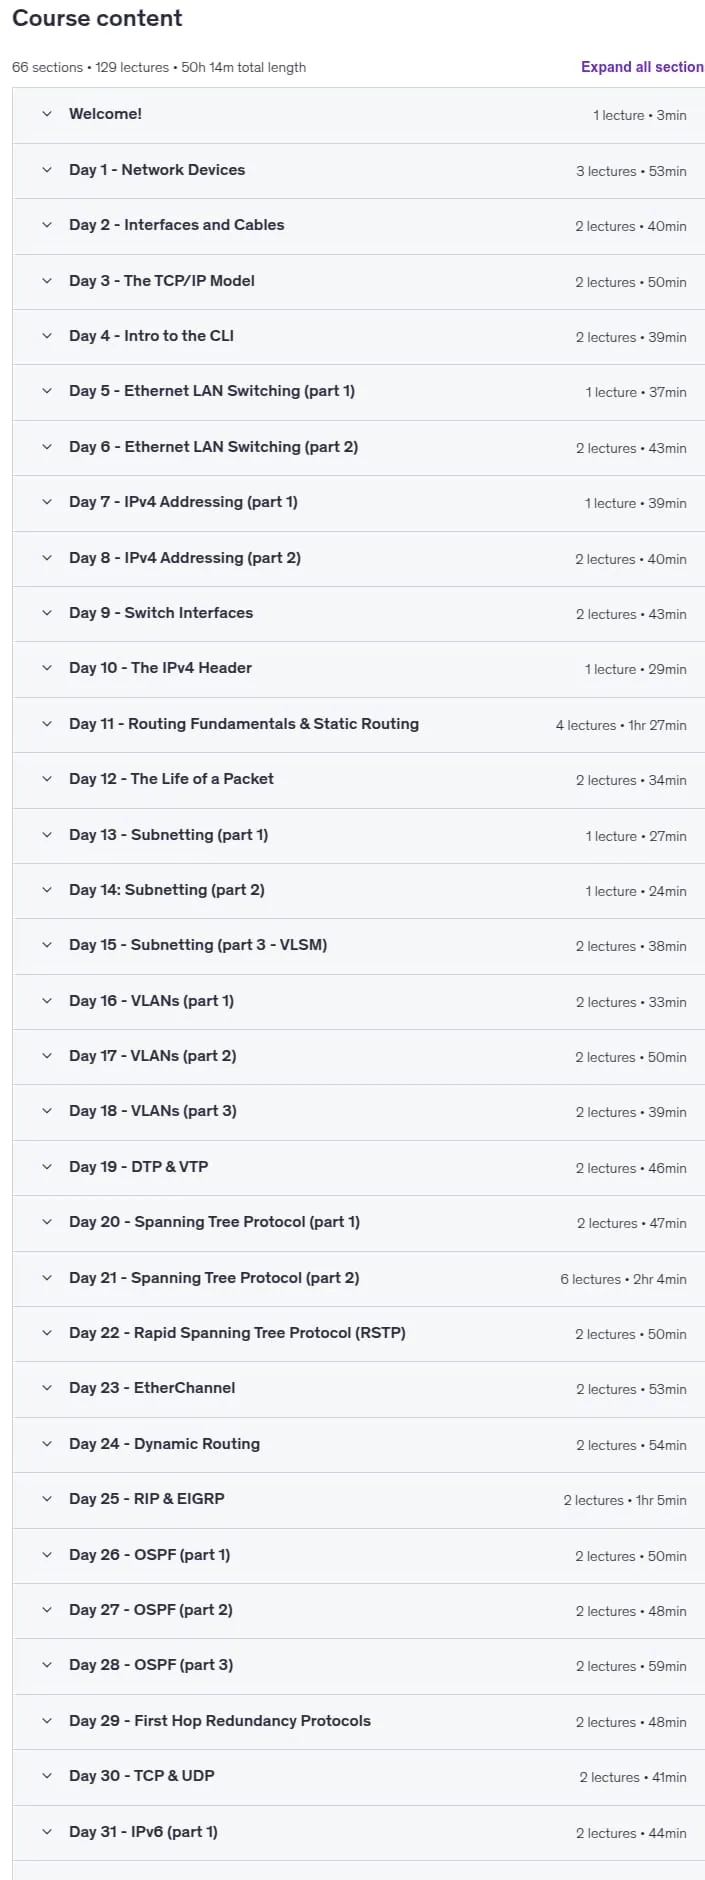Expand chevron for Day 10 - The IPv4 Header
Screen dimensions: 705x1880
click(x=47, y=668)
